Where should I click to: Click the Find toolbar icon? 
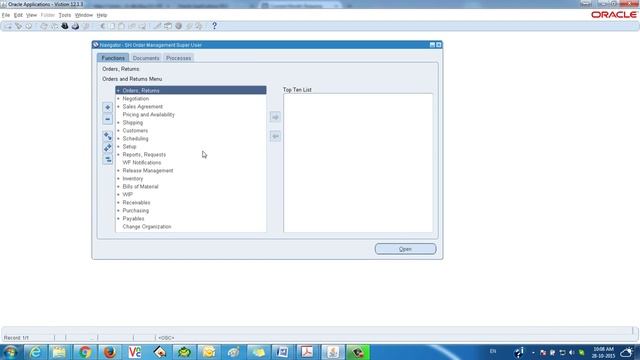(x=18, y=26)
